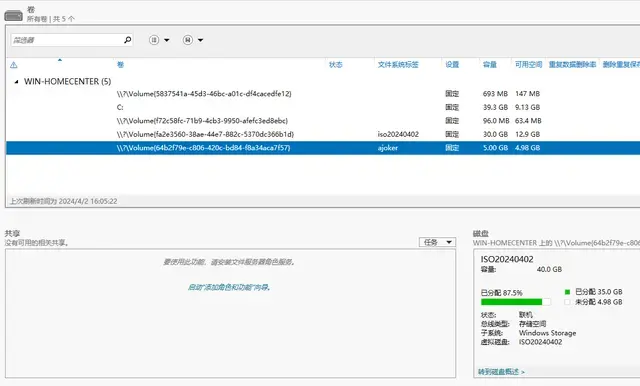Click the ISO20240402 disk title
This screenshot has width=640, height=386.
[507, 259]
